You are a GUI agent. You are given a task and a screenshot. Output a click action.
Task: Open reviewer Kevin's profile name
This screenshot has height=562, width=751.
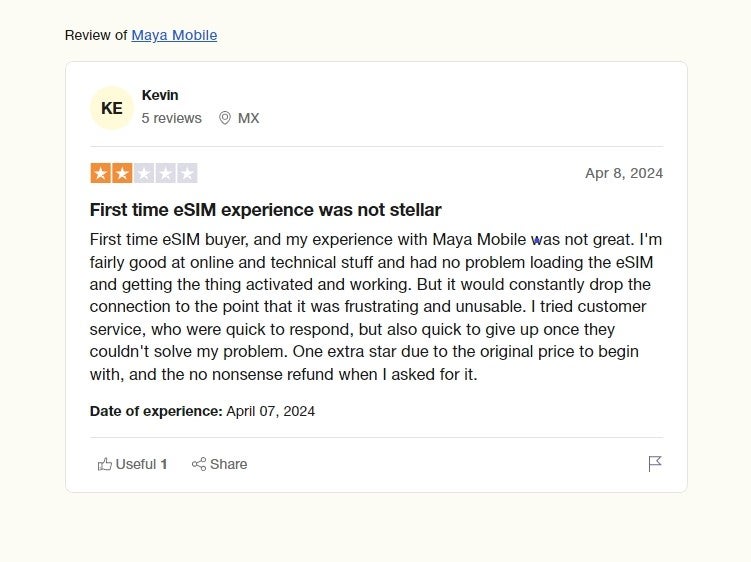click(x=160, y=95)
